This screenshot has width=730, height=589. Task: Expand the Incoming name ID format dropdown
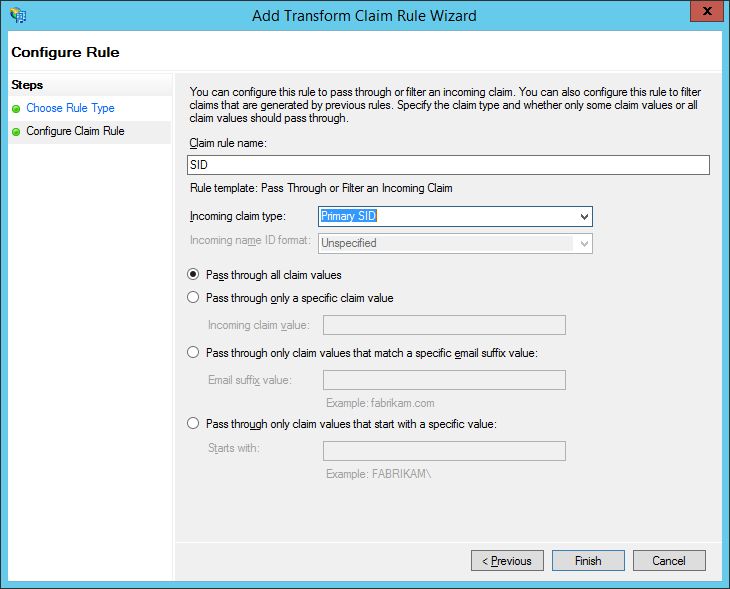click(584, 243)
